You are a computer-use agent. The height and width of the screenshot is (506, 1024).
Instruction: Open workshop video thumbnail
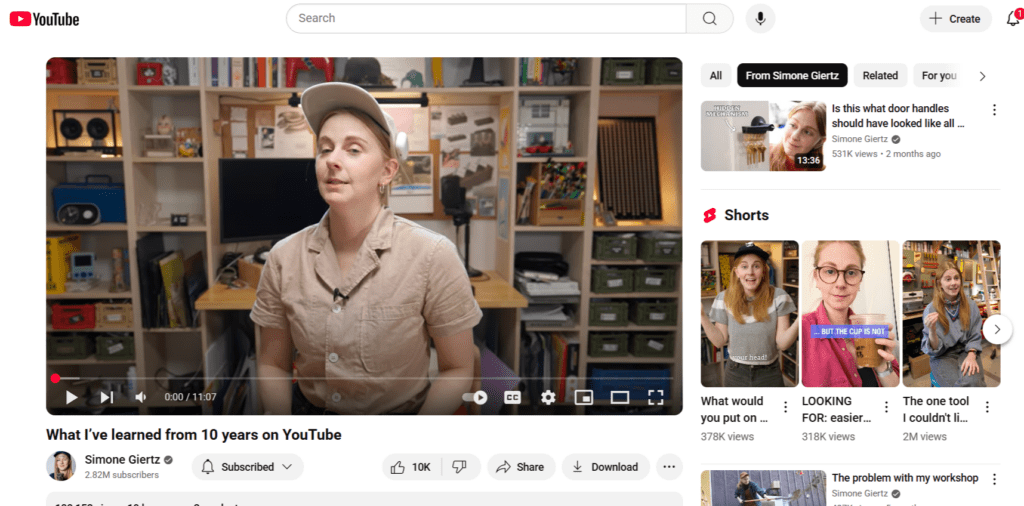click(x=763, y=488)
